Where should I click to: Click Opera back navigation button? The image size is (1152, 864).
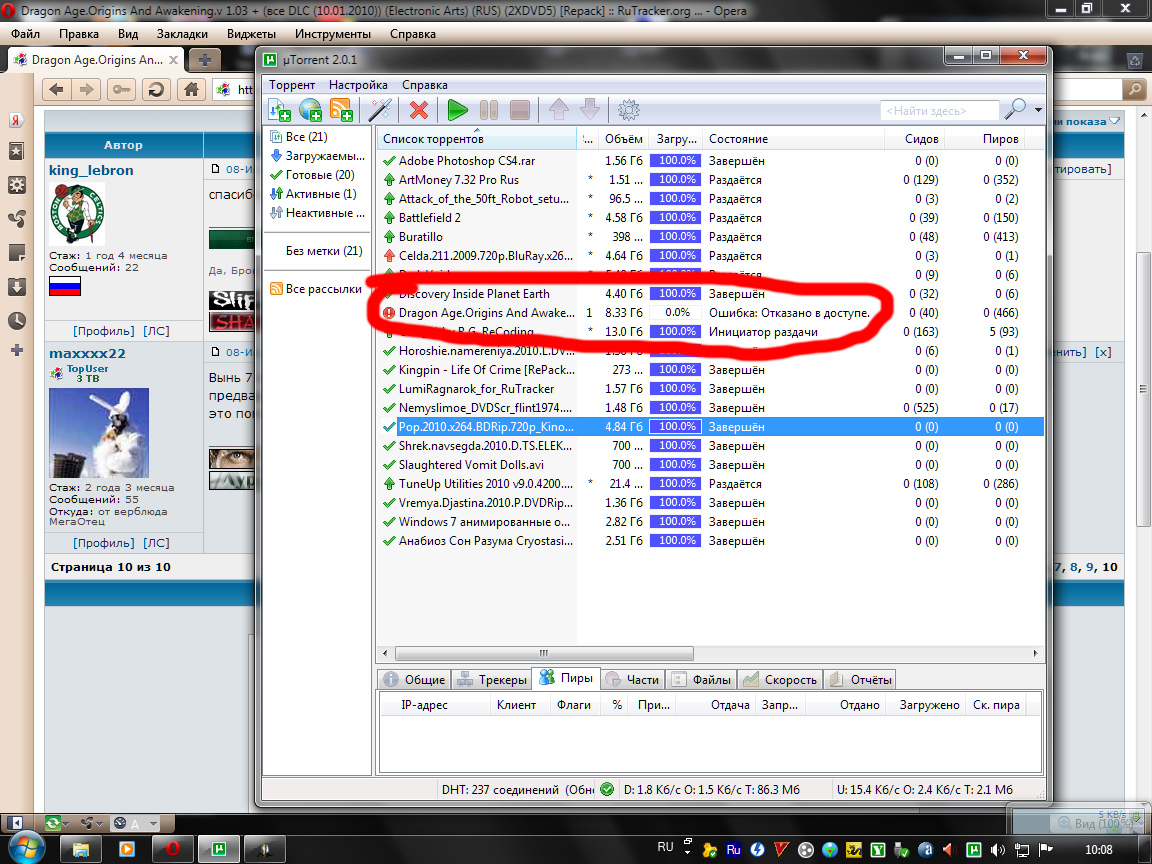click(57, 90)
